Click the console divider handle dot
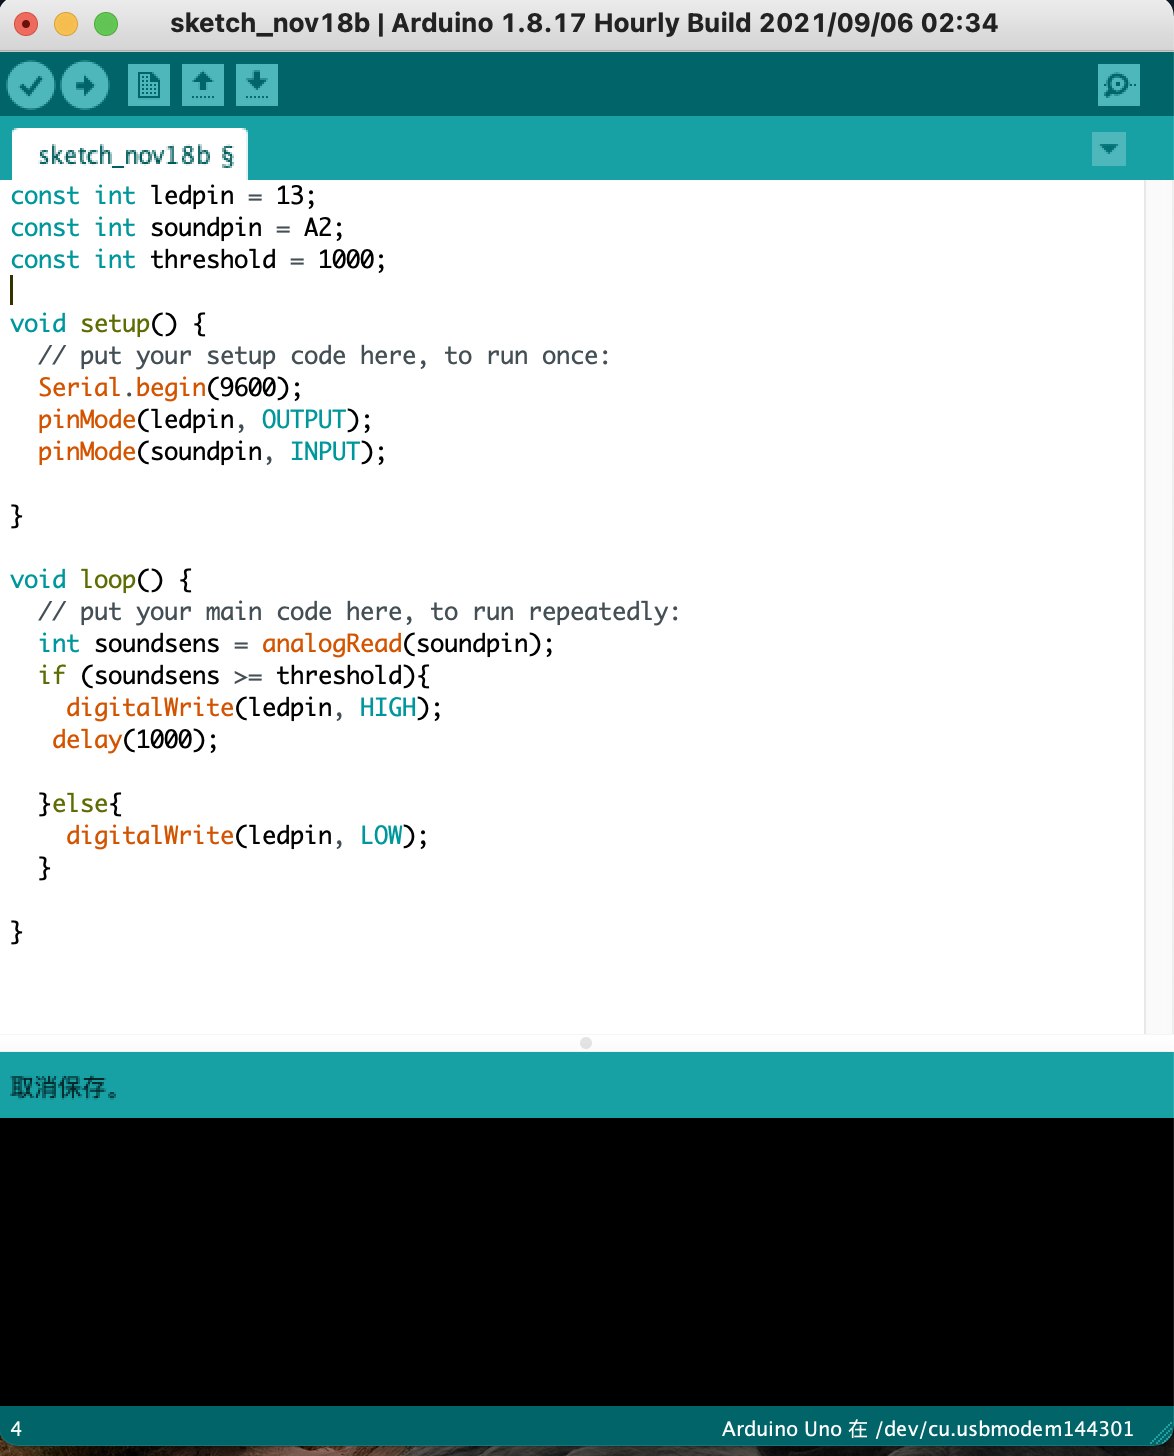Viewport: 1174px width, 1456px height. tap(586, 1043)
